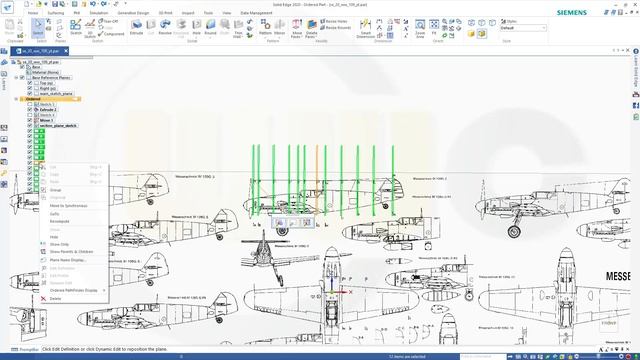This screenshot has height=360, width=640.
Task: Click the Material (None) tree entry
Action: (x=45, y=72)
